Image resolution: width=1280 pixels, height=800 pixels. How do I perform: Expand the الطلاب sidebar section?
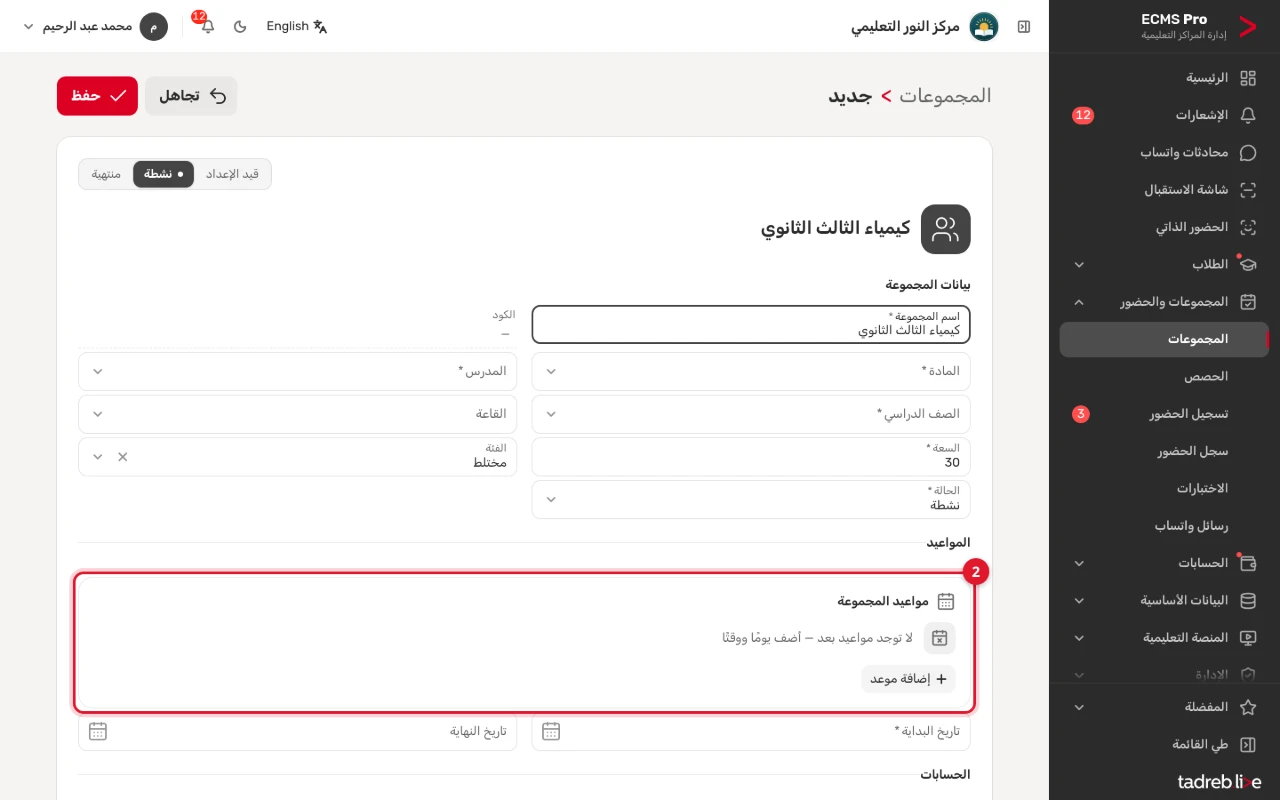pos(1164,265)
